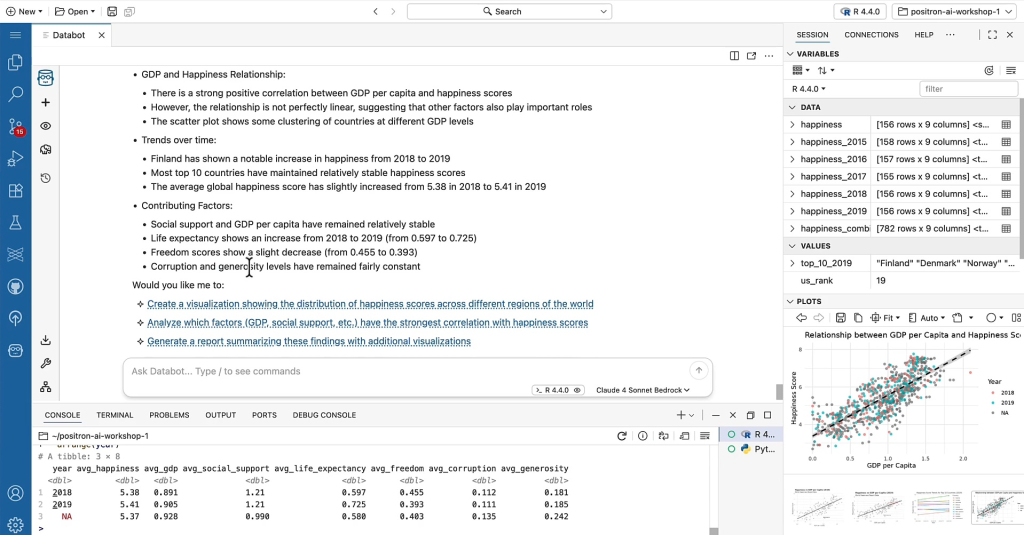
Task: Maximize the Session side panel
Action: pos(992,35)
